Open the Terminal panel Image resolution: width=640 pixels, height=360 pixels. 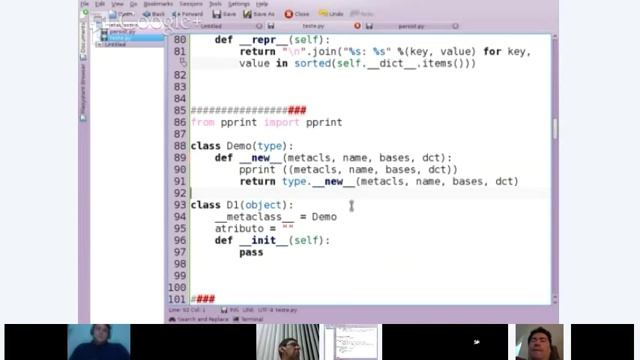[249, 319]
